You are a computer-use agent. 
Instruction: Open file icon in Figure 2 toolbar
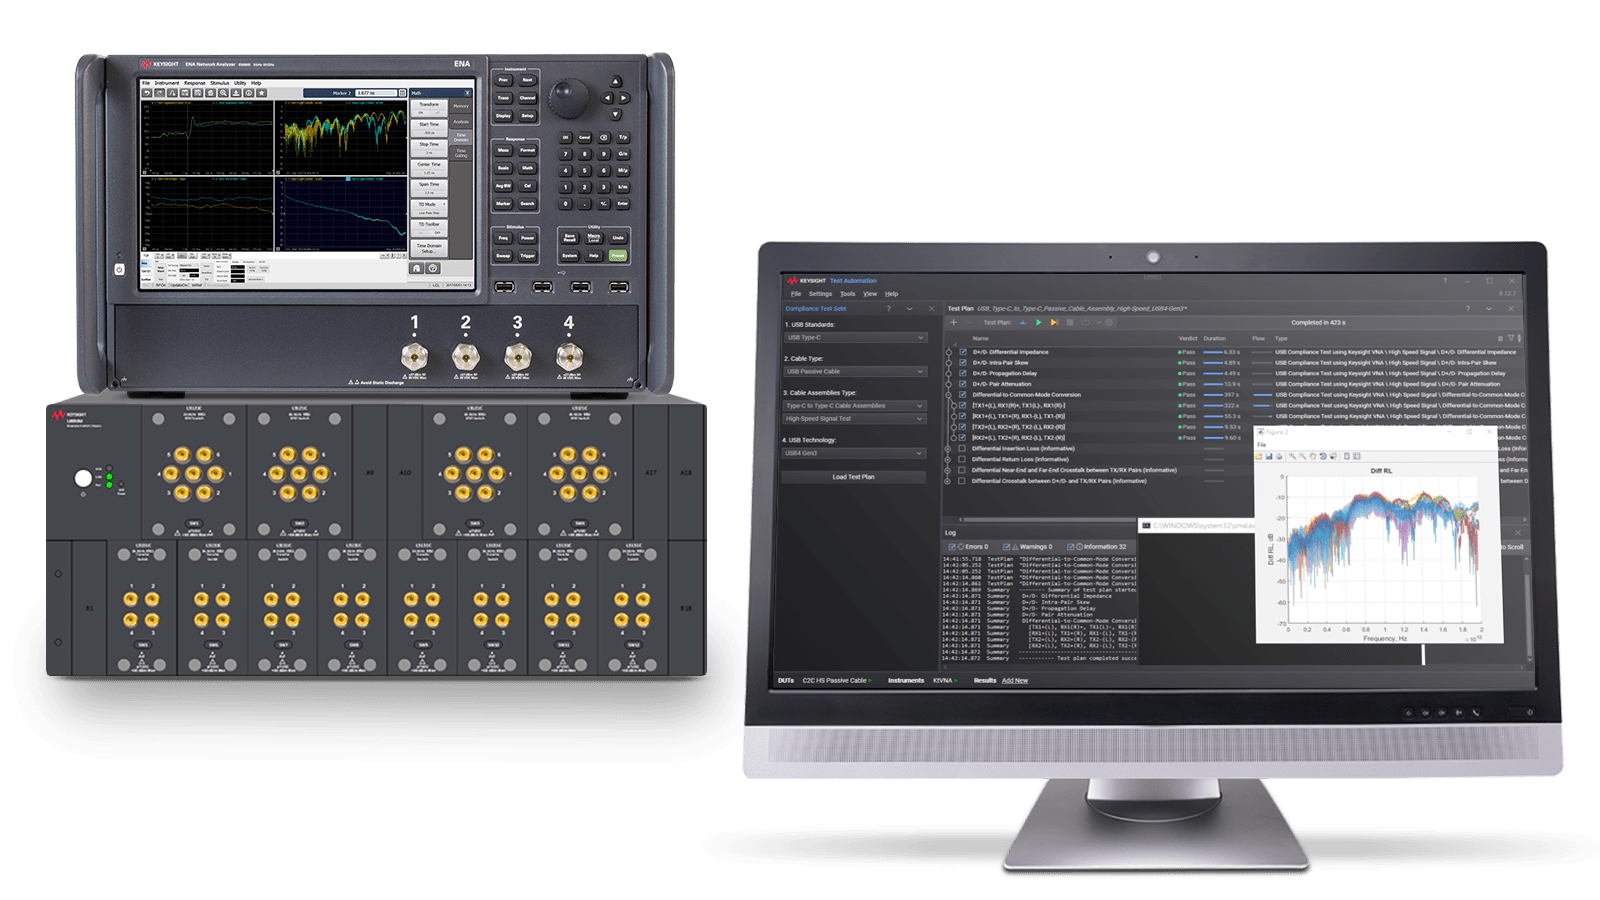point(1259,456)
